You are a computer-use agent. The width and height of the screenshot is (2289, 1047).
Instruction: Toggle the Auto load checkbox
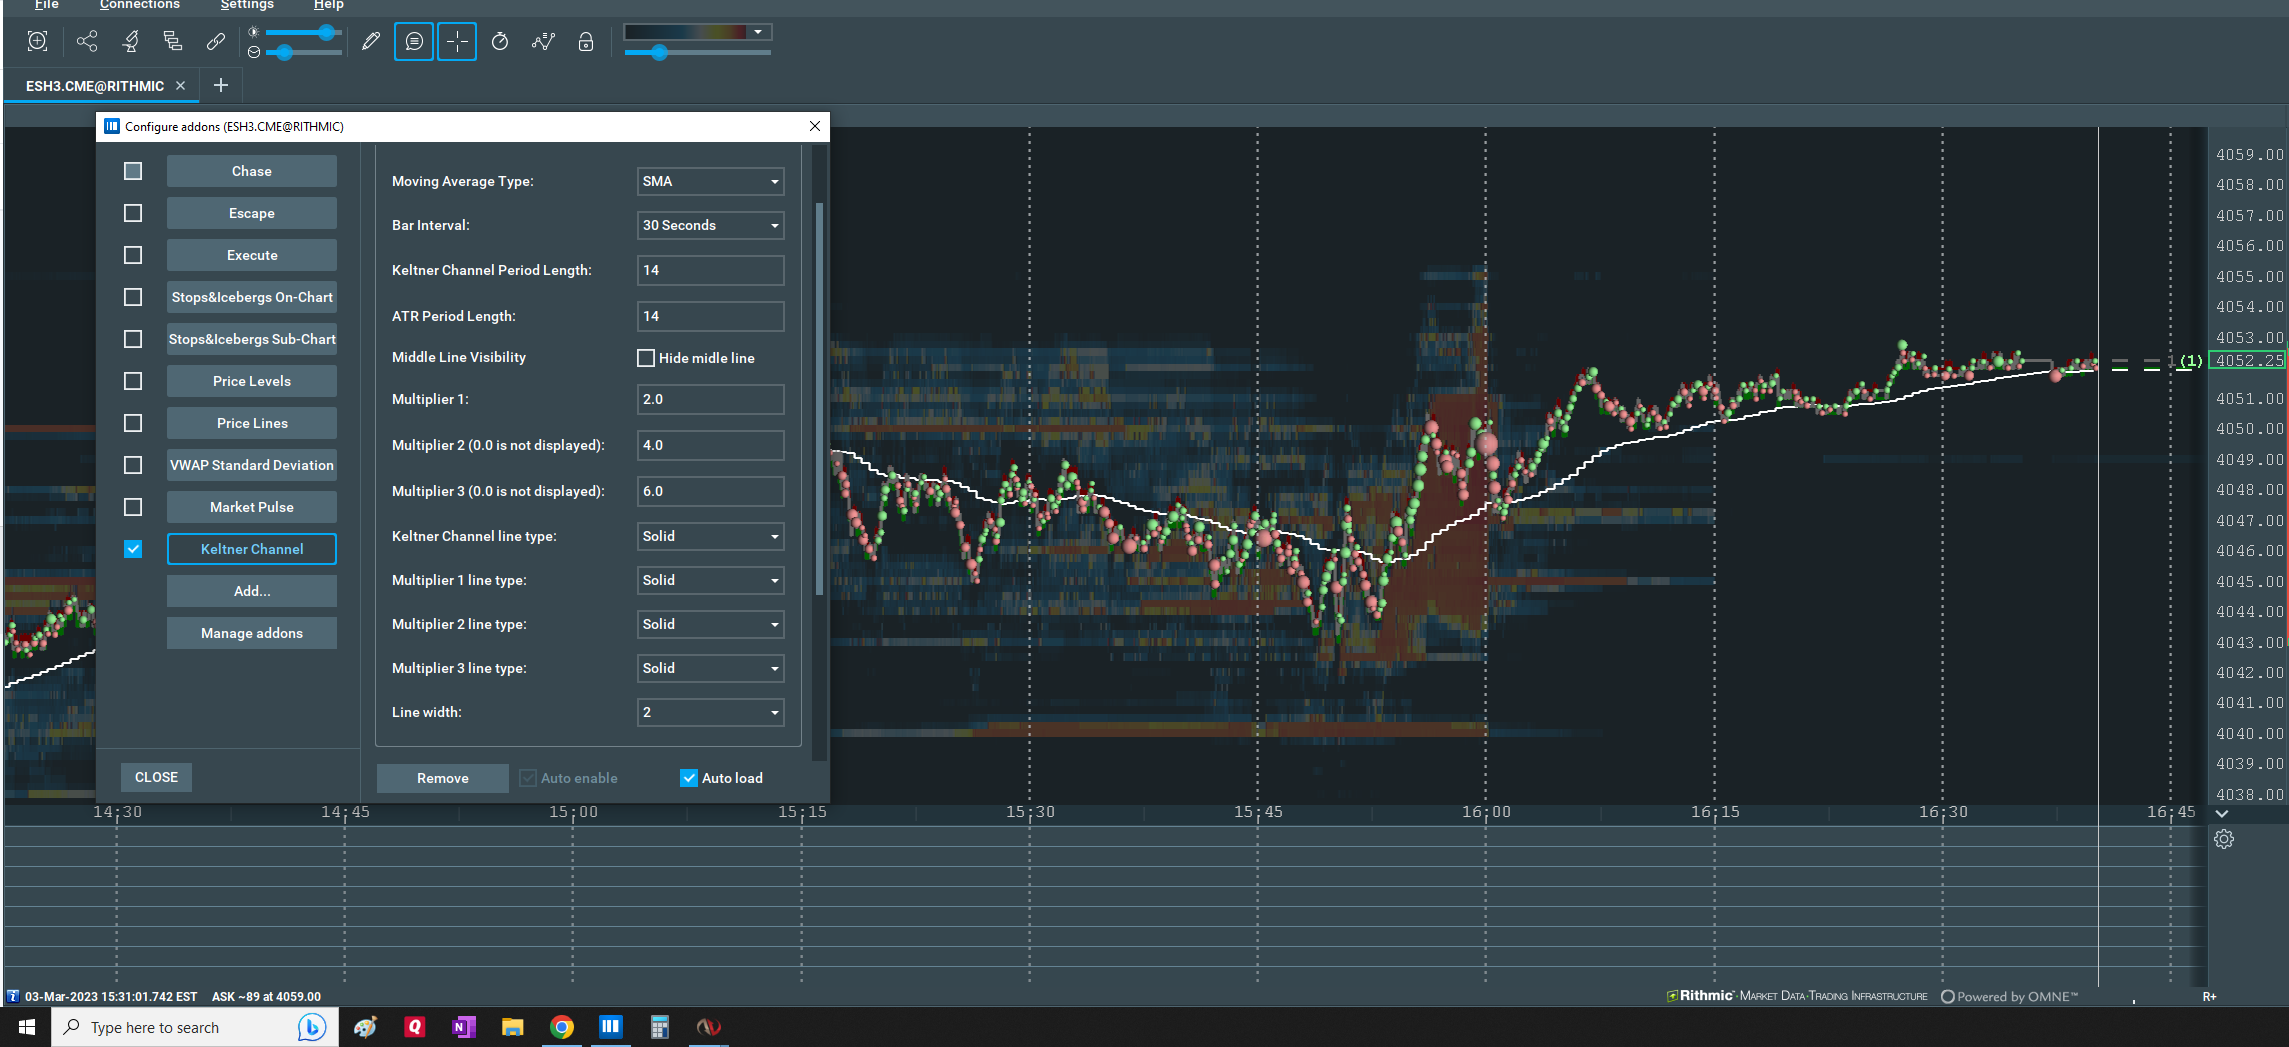(689, 778)
